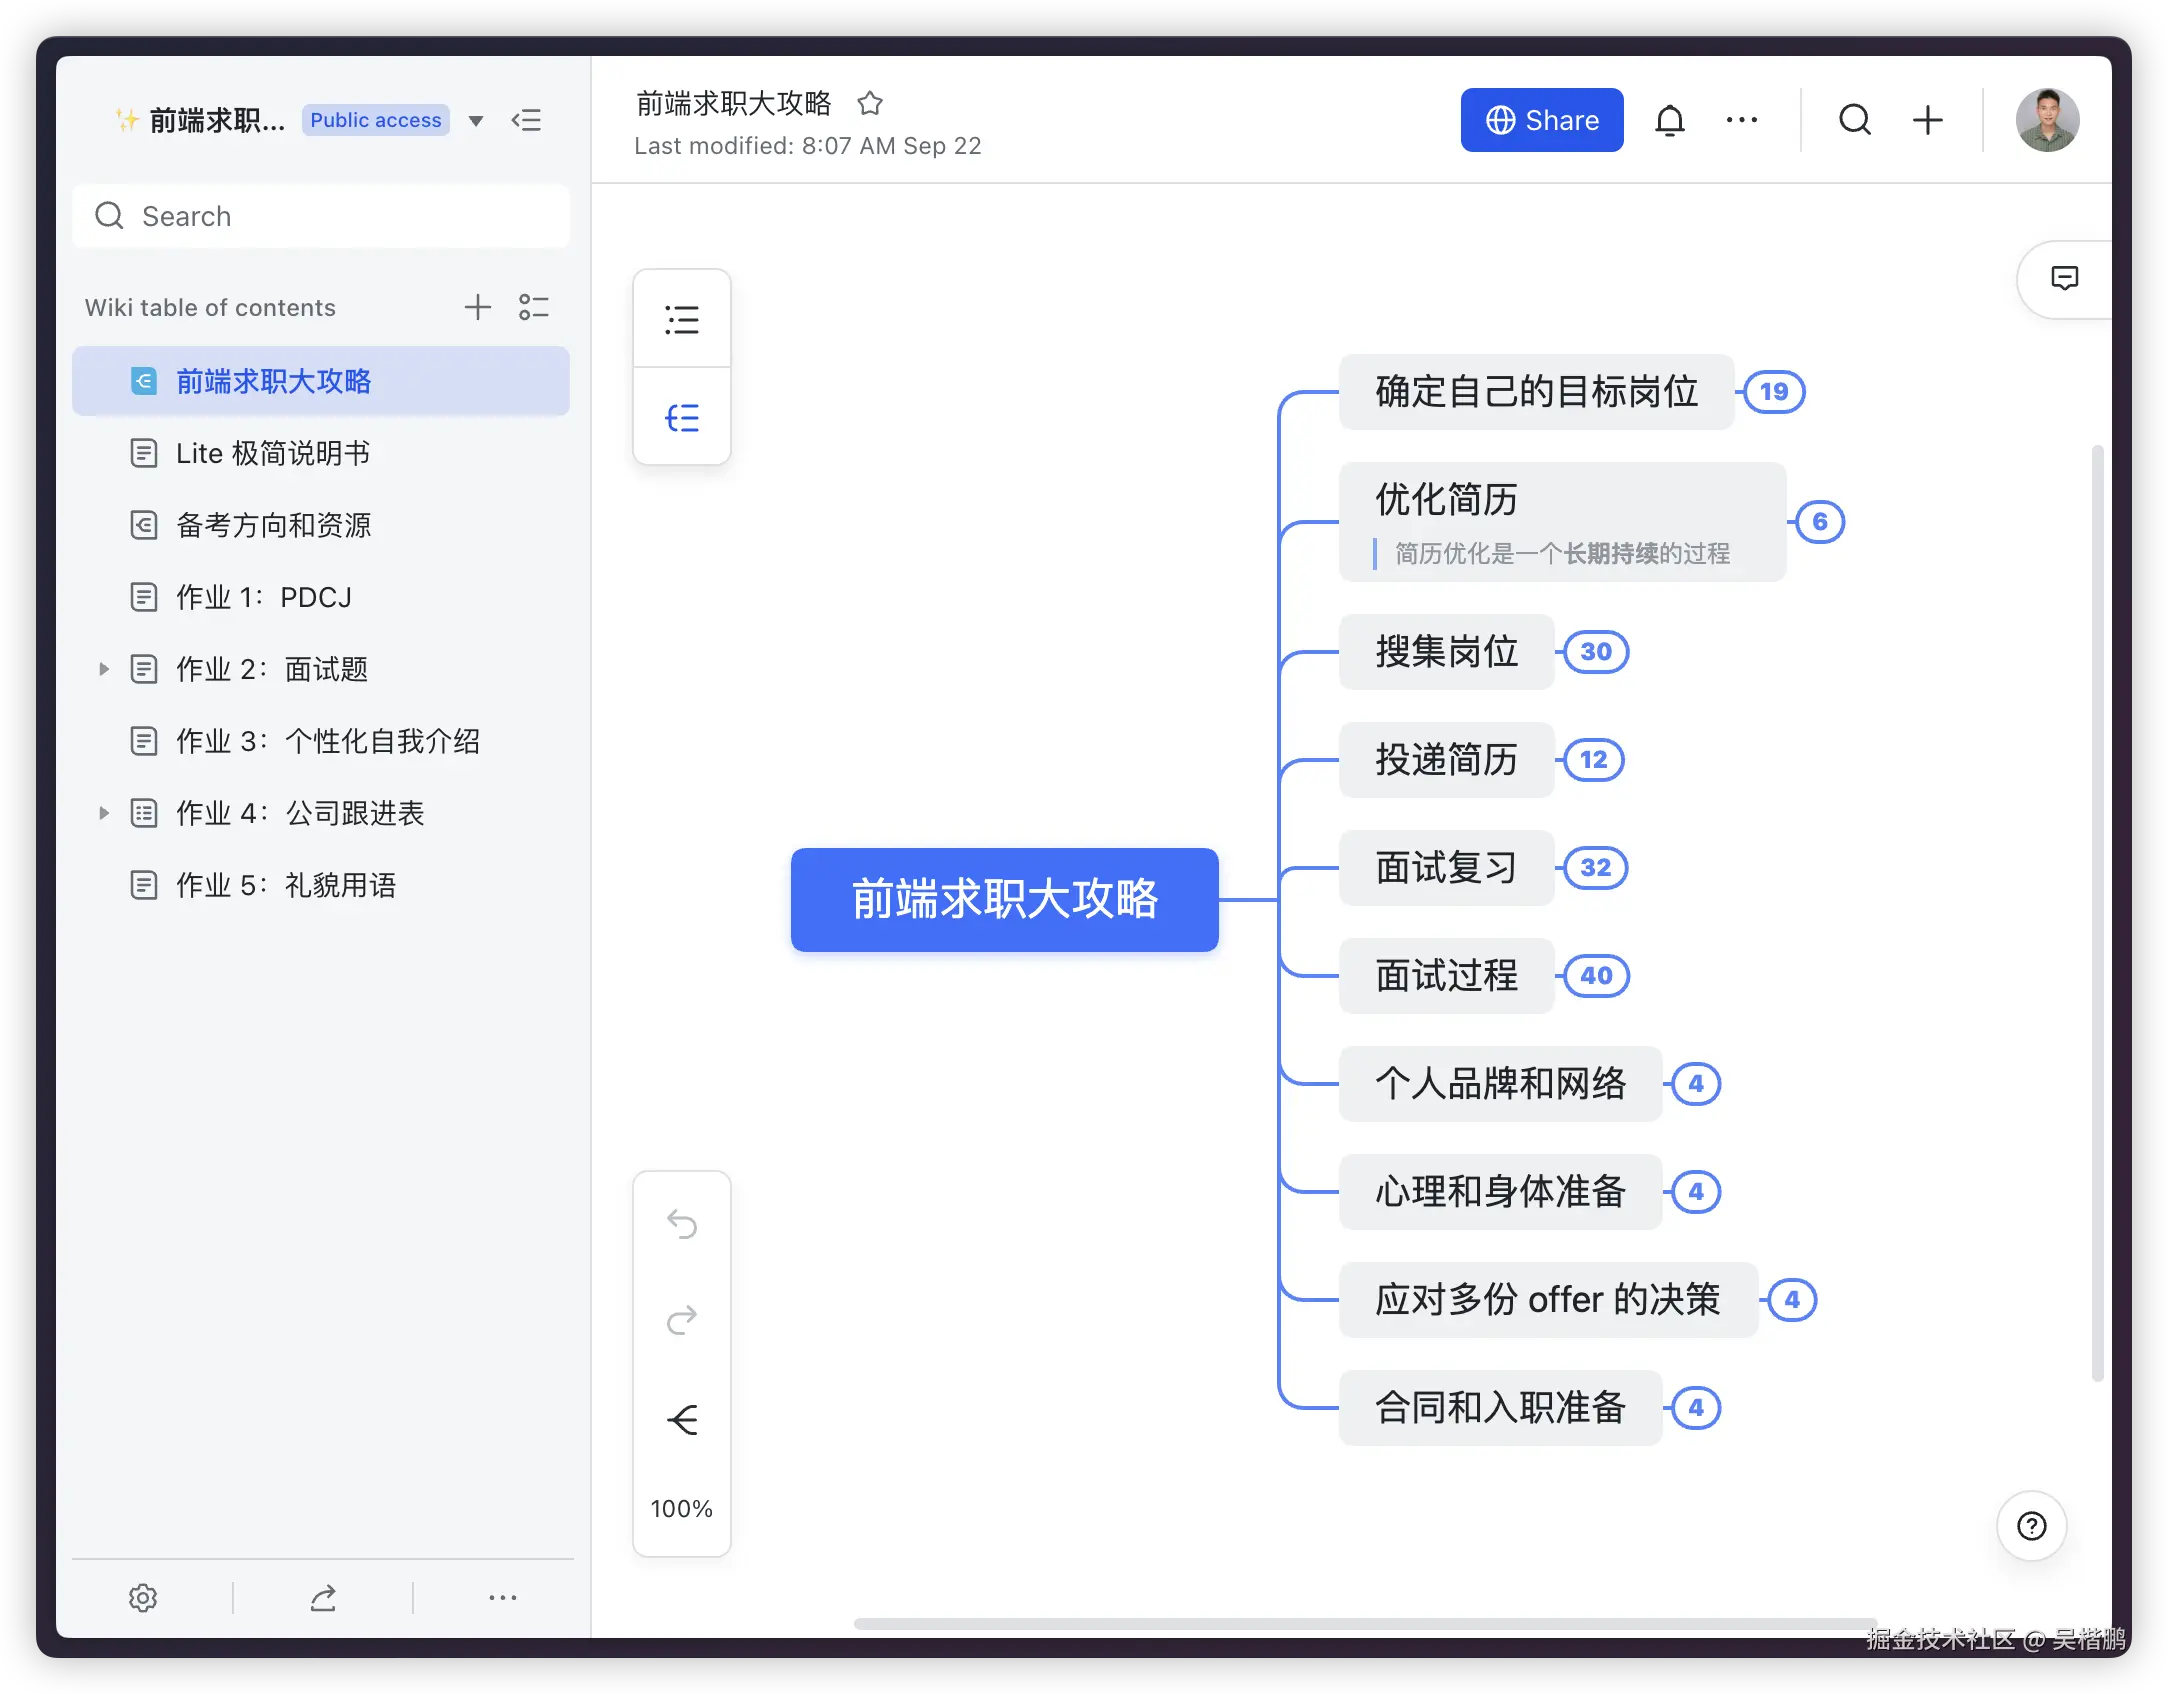Open the comments panel icon
This screenshot has width=2168, height=1694.
pyautogui.click(x=2064, y=278)
